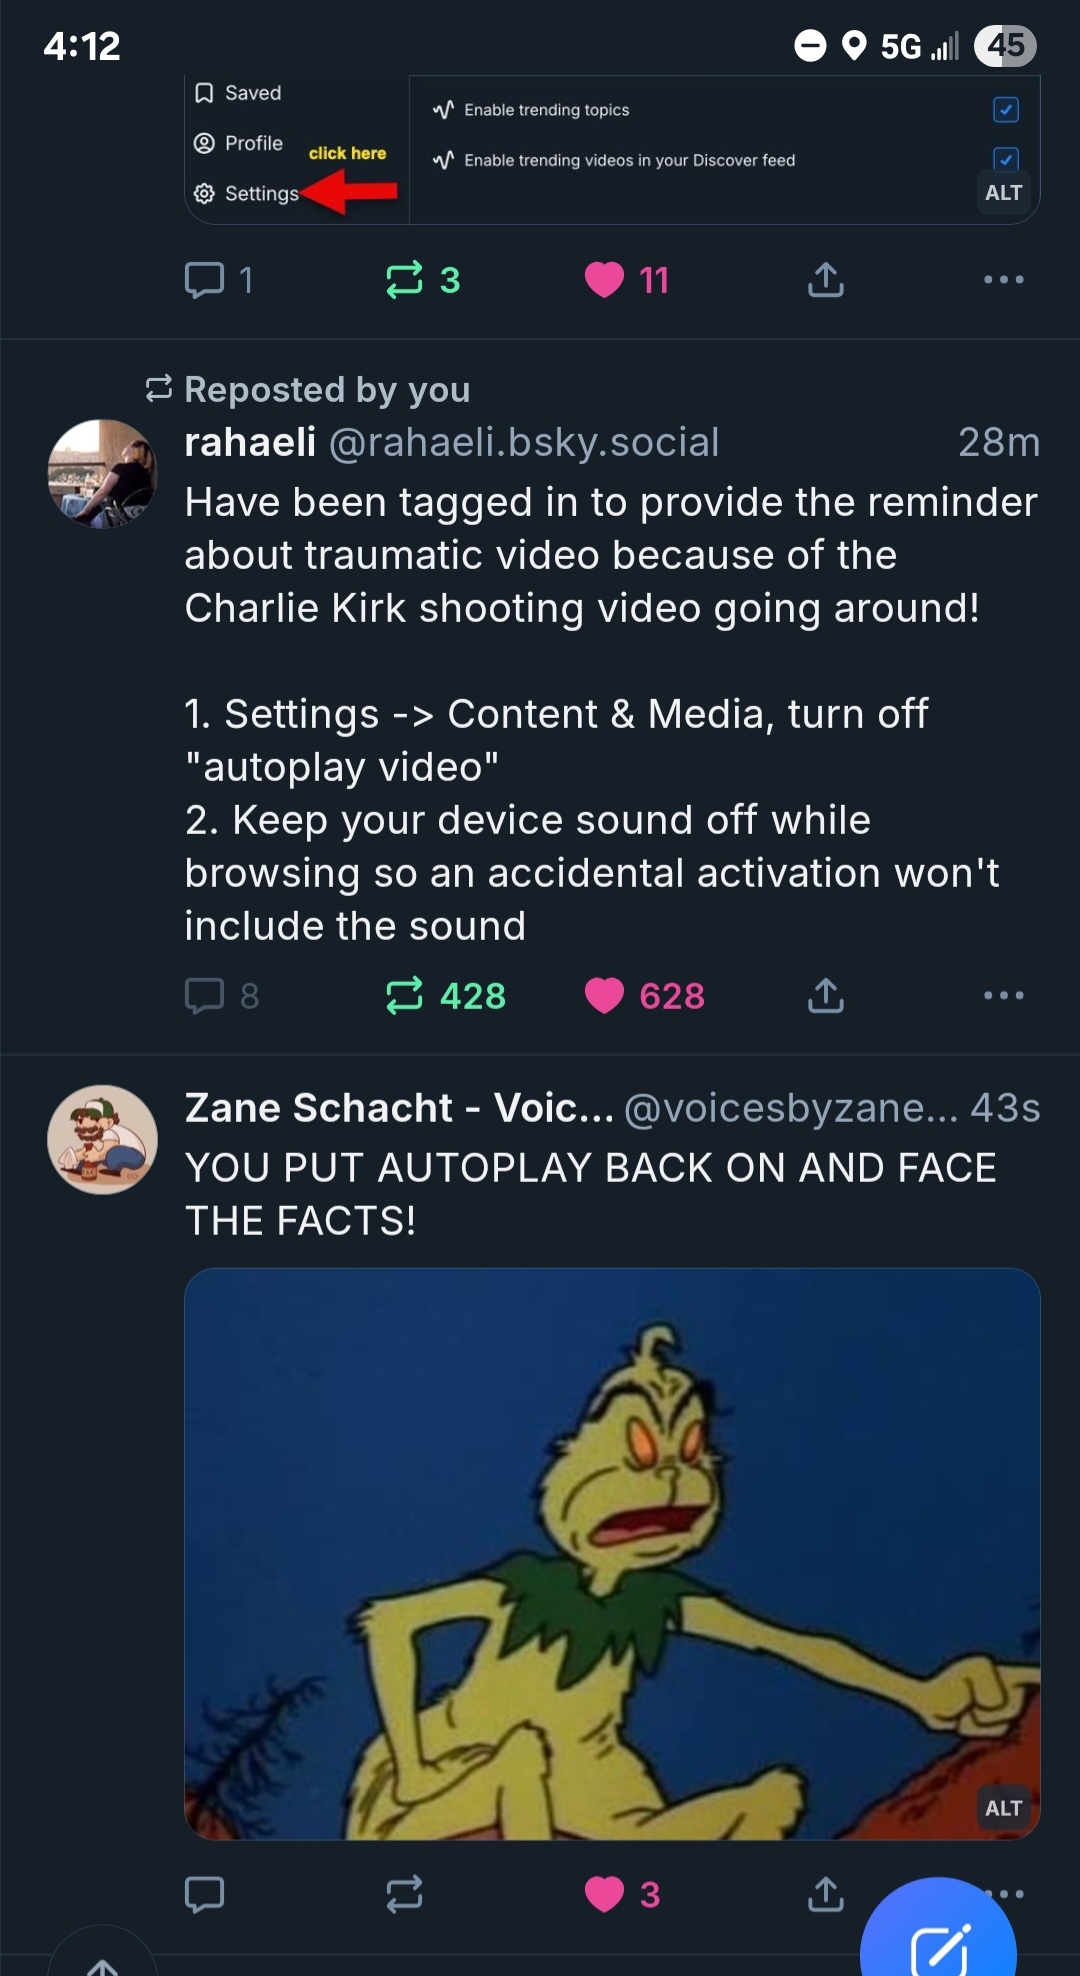Share rahaeli's post about traumatic video

coord(825,996)
